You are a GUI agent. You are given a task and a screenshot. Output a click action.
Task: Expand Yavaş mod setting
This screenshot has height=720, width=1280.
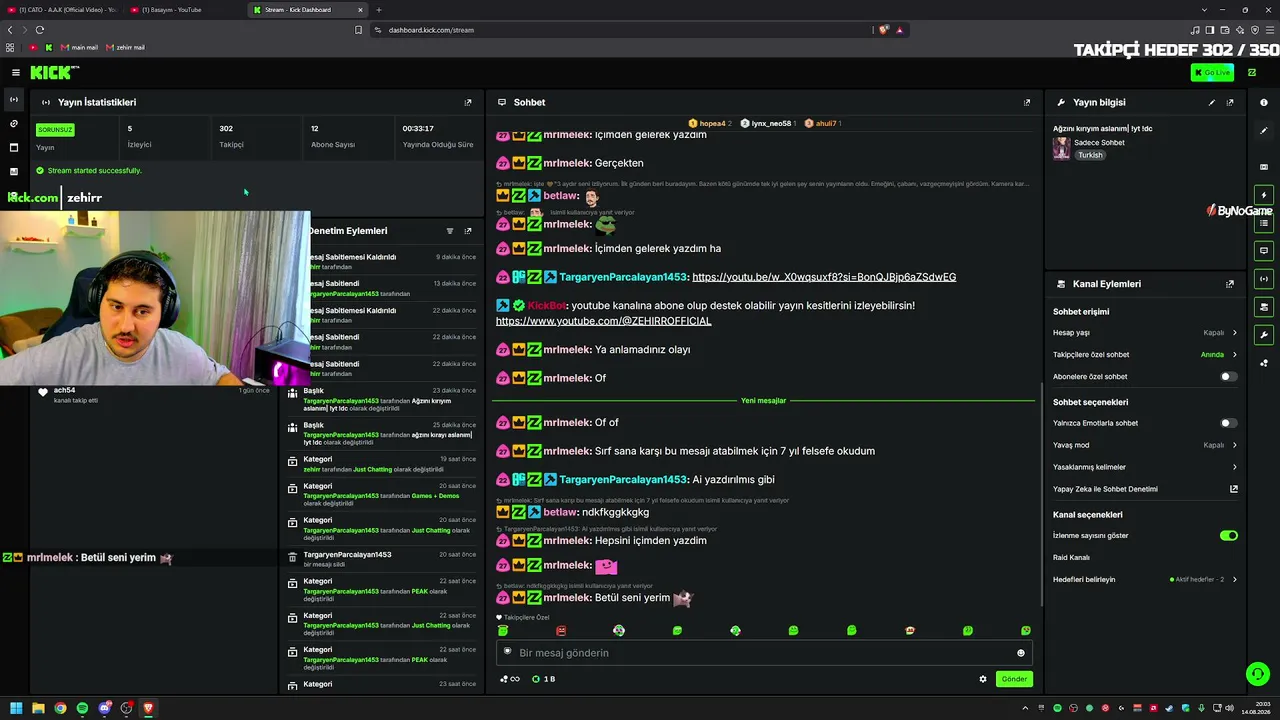1145,445
